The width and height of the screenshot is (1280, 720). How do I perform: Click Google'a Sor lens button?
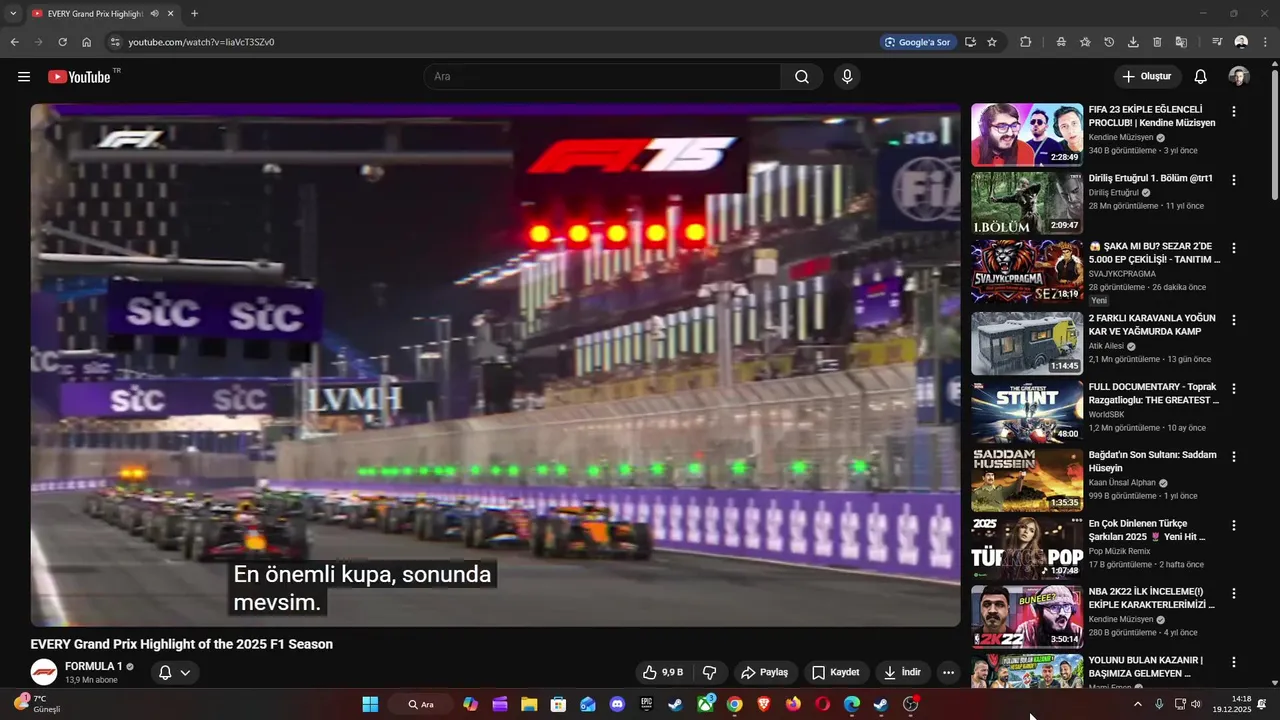pyautogui.click(x=916, y=42)
